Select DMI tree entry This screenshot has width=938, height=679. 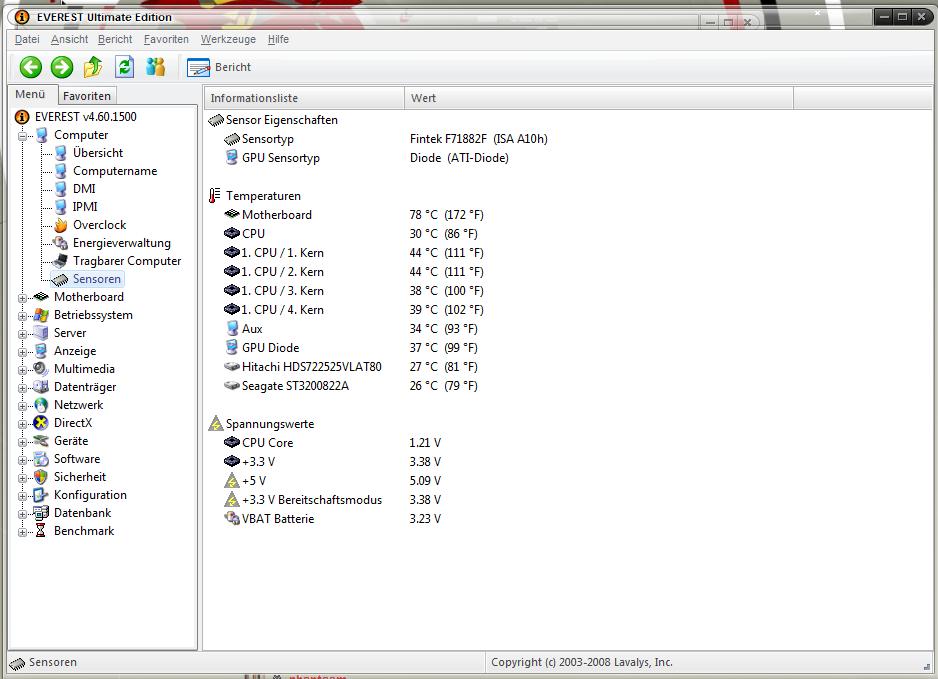point(84,189)
